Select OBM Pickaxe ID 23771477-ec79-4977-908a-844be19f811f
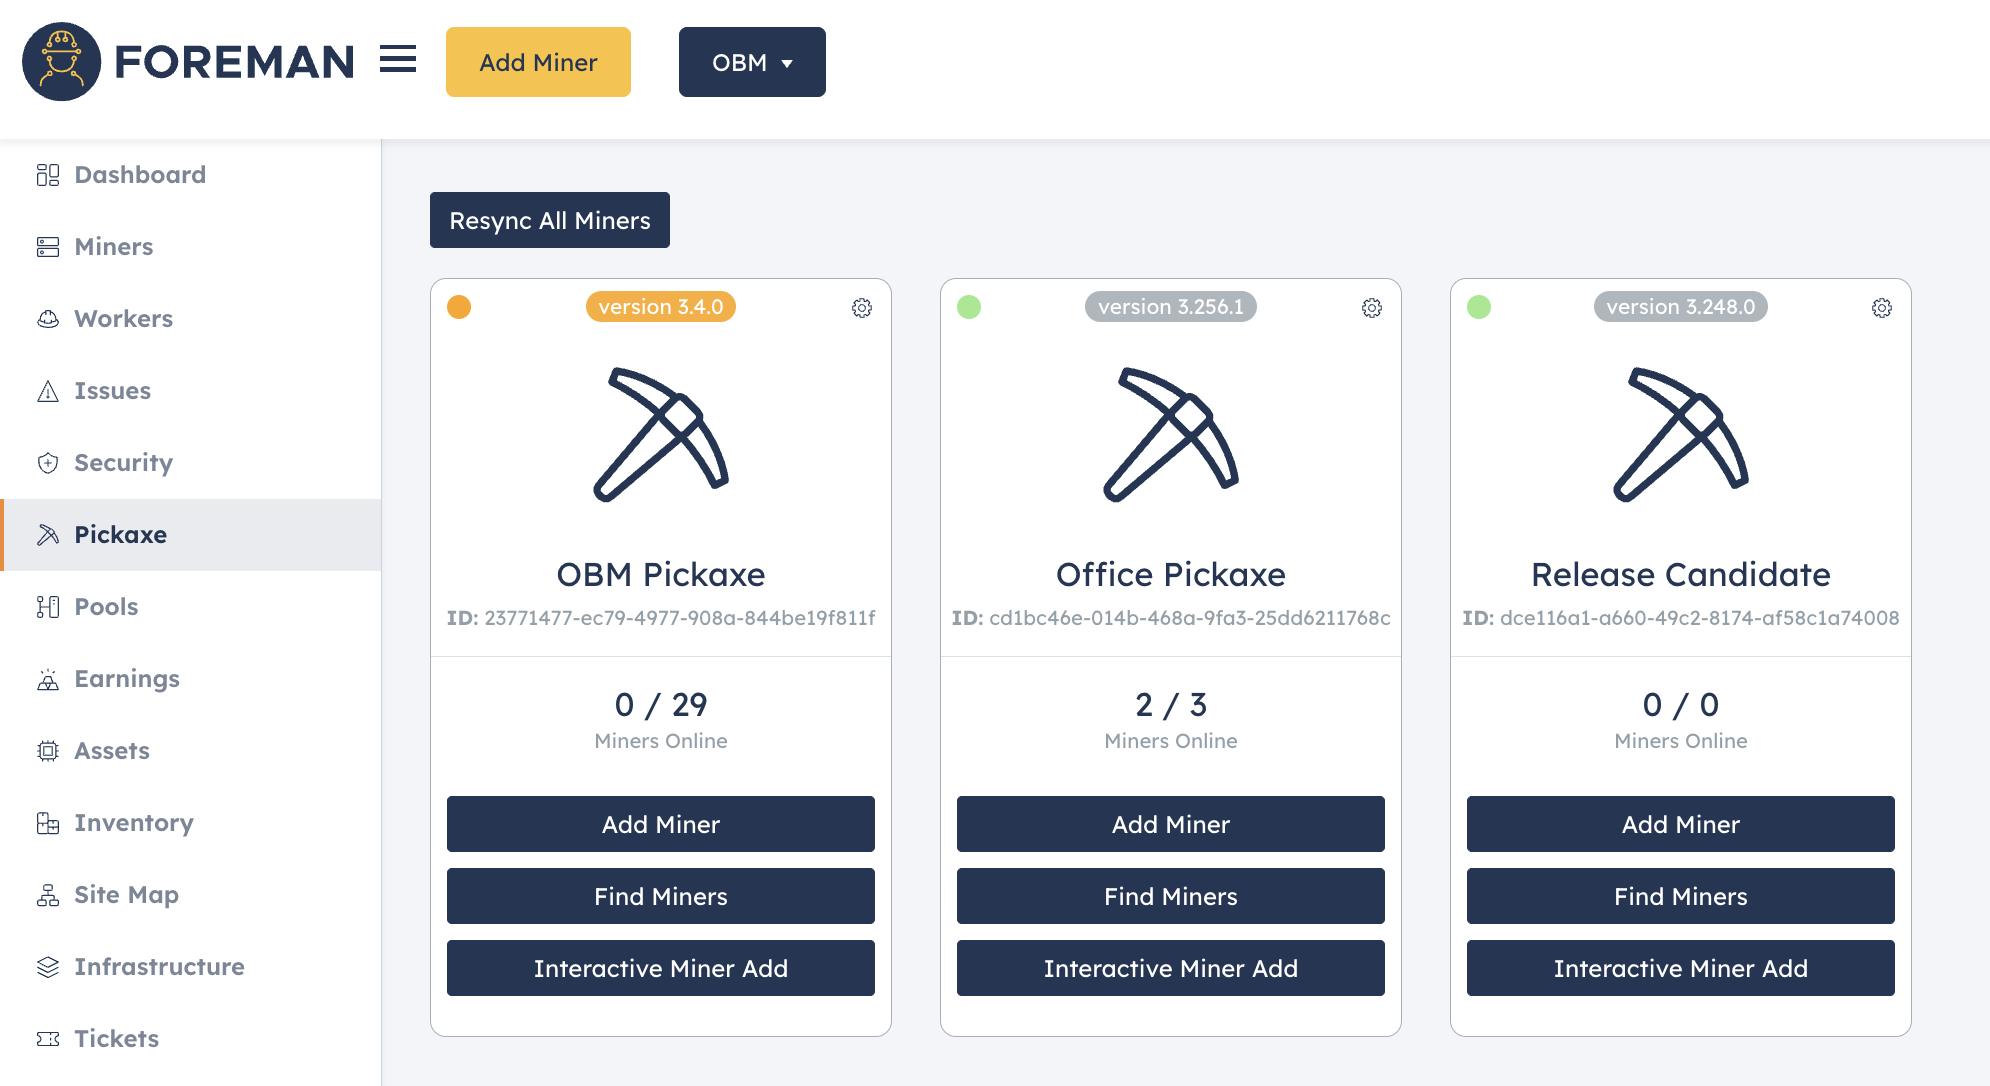The height and width of the screenshot is (1086, 1990). [661, 618]
